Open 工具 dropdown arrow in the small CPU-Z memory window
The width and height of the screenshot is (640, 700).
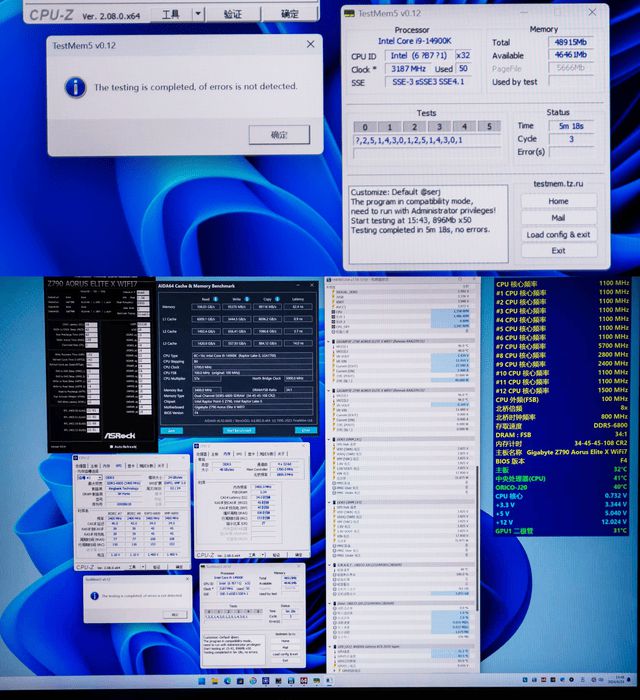pyautogui.click(x=262, y=555)
